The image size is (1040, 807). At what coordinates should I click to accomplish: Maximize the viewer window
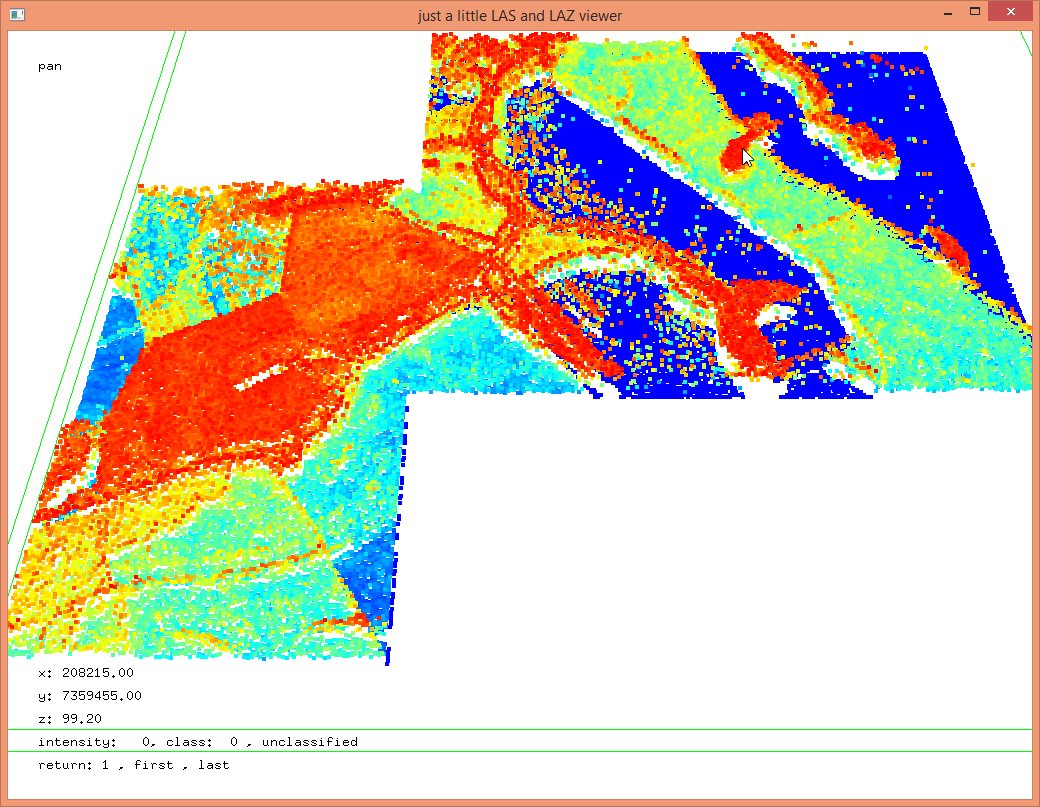click(974, 12)
